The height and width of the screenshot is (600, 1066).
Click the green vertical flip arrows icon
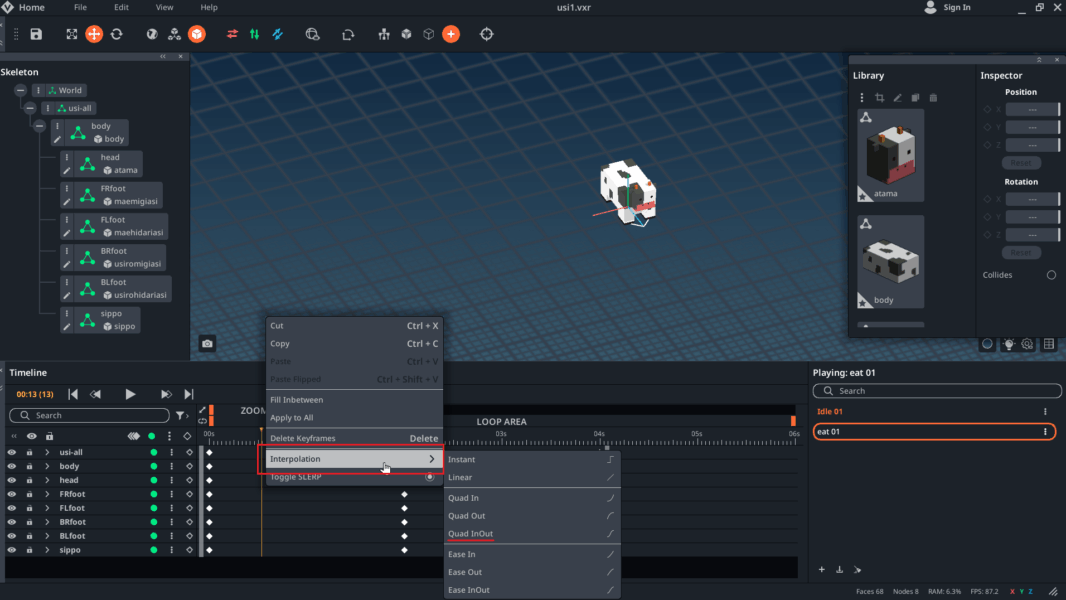(x=254, y=34)
